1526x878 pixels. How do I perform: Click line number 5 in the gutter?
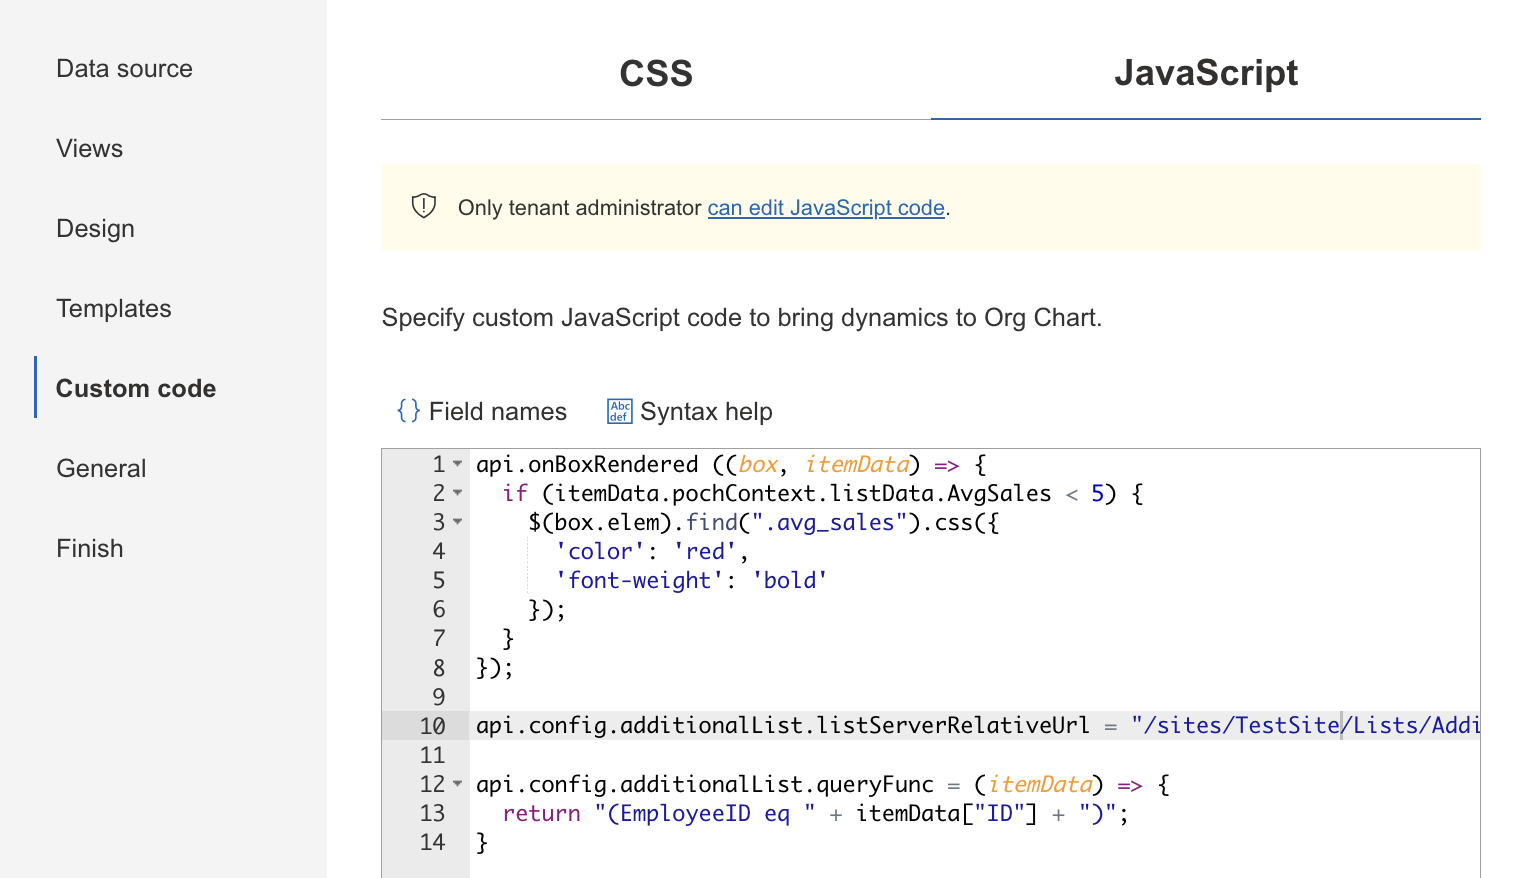point(438,580)
